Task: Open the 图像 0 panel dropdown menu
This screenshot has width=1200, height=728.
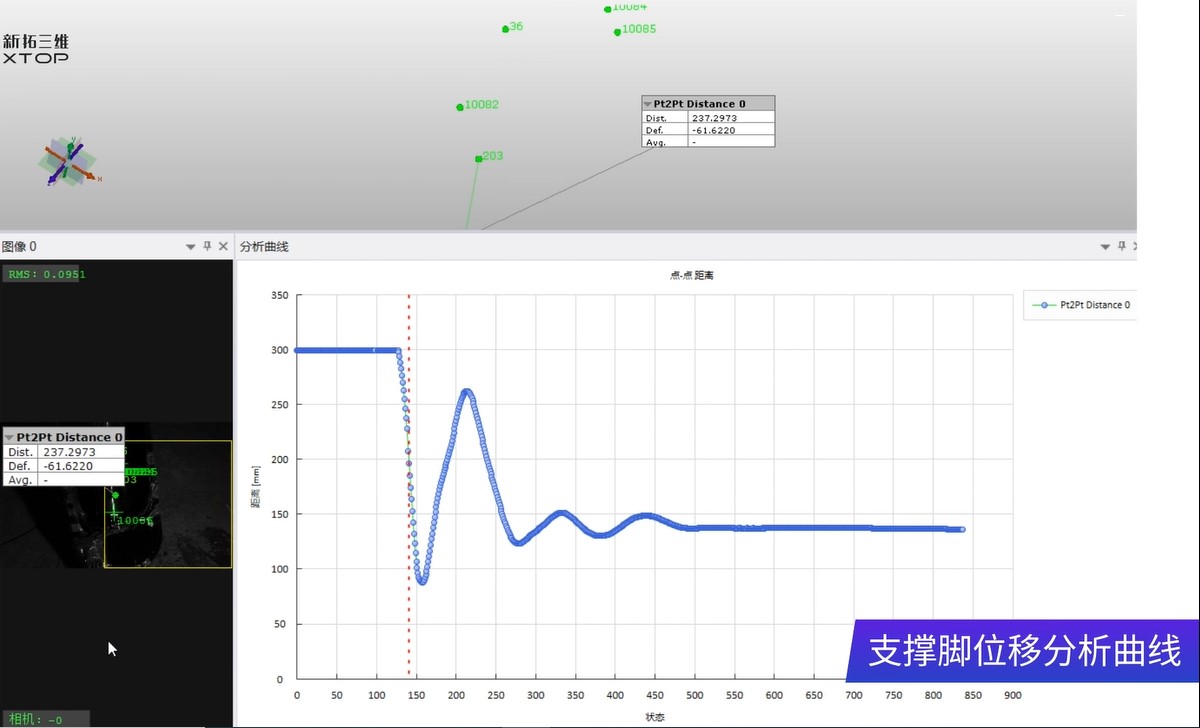Action: (x=190, y=246)
